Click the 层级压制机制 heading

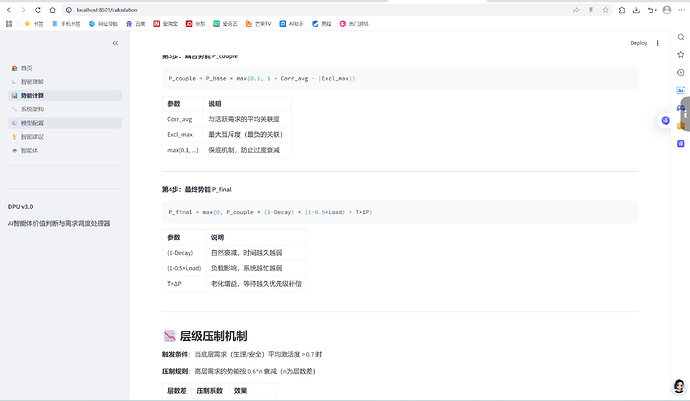pyautogui.click(x=213, y=336)
